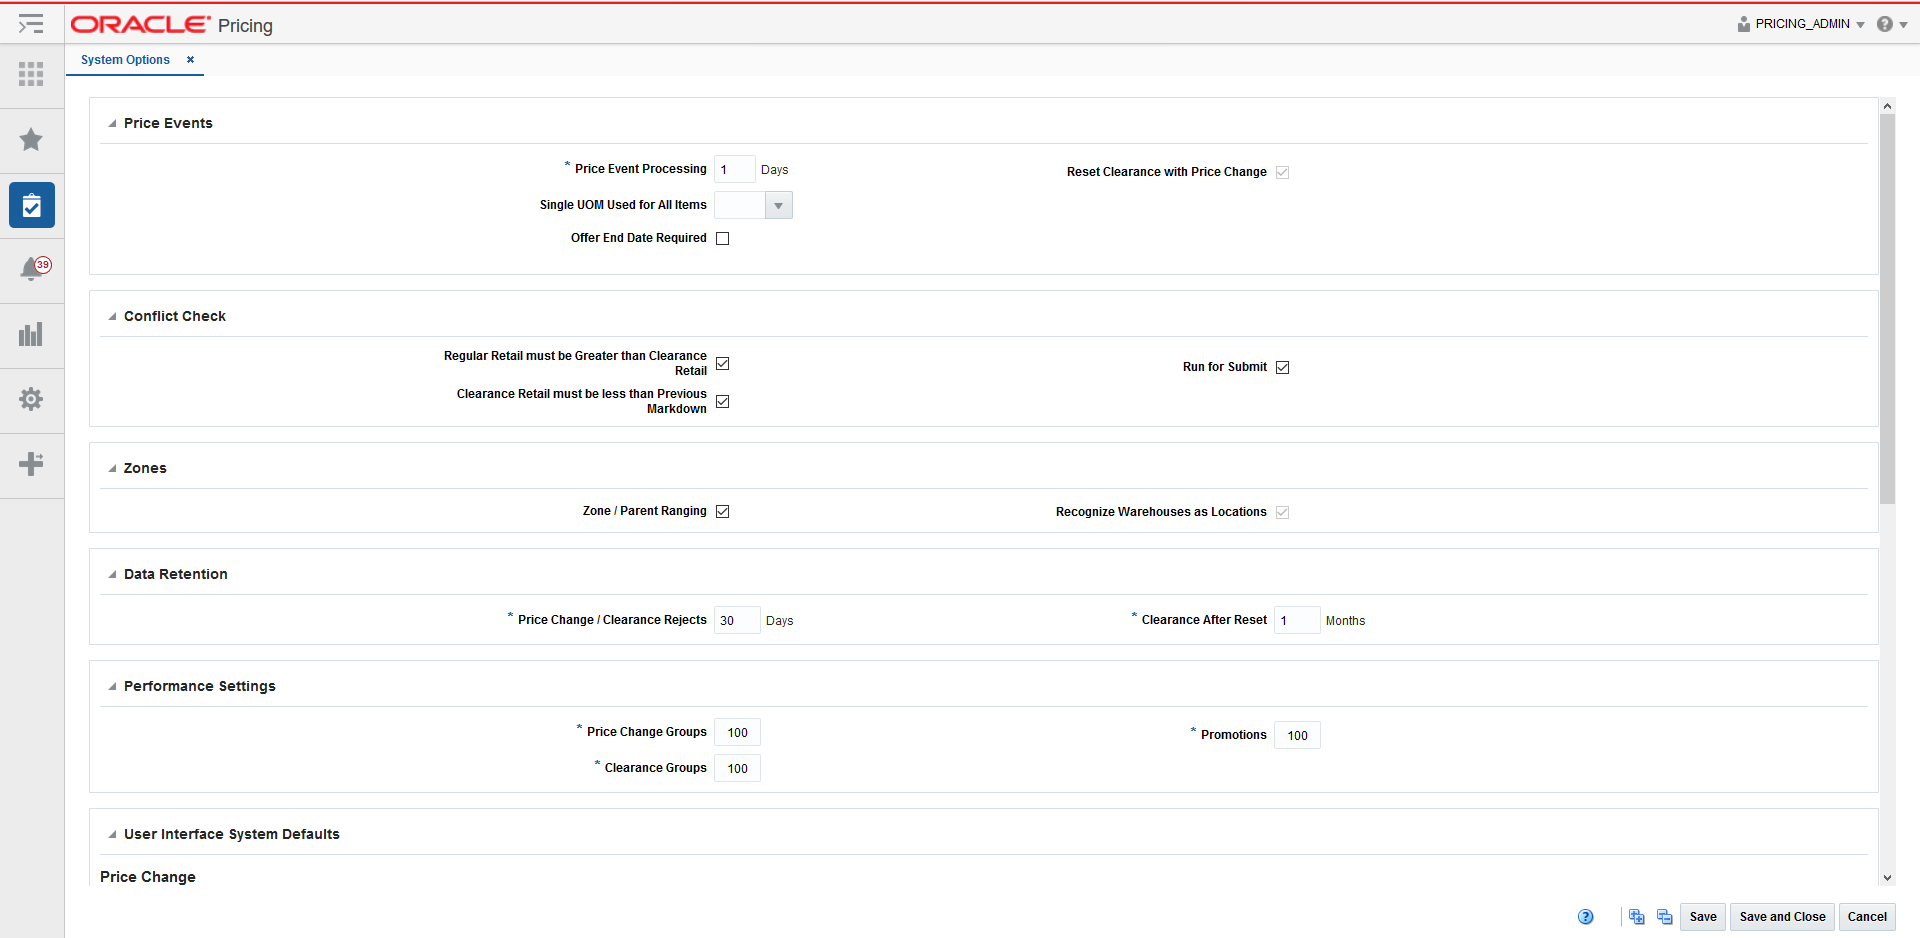Toggle Offer End Date Required checkbox
The width and height of the screenshot is (1920, 938).
723,238
